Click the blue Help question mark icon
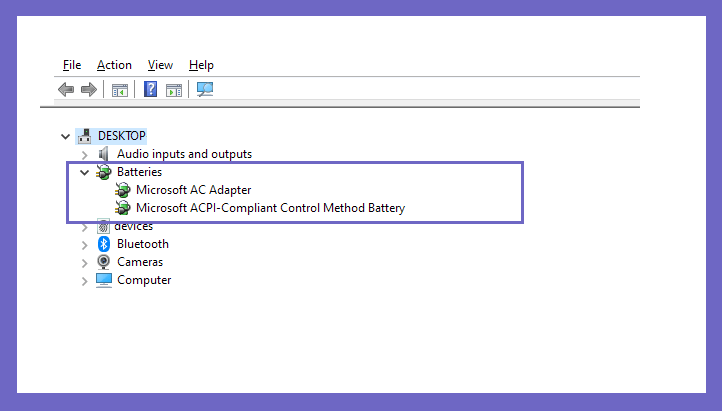Screen dimensions: 722x411 pyautogui.click(x=151, y=89)
